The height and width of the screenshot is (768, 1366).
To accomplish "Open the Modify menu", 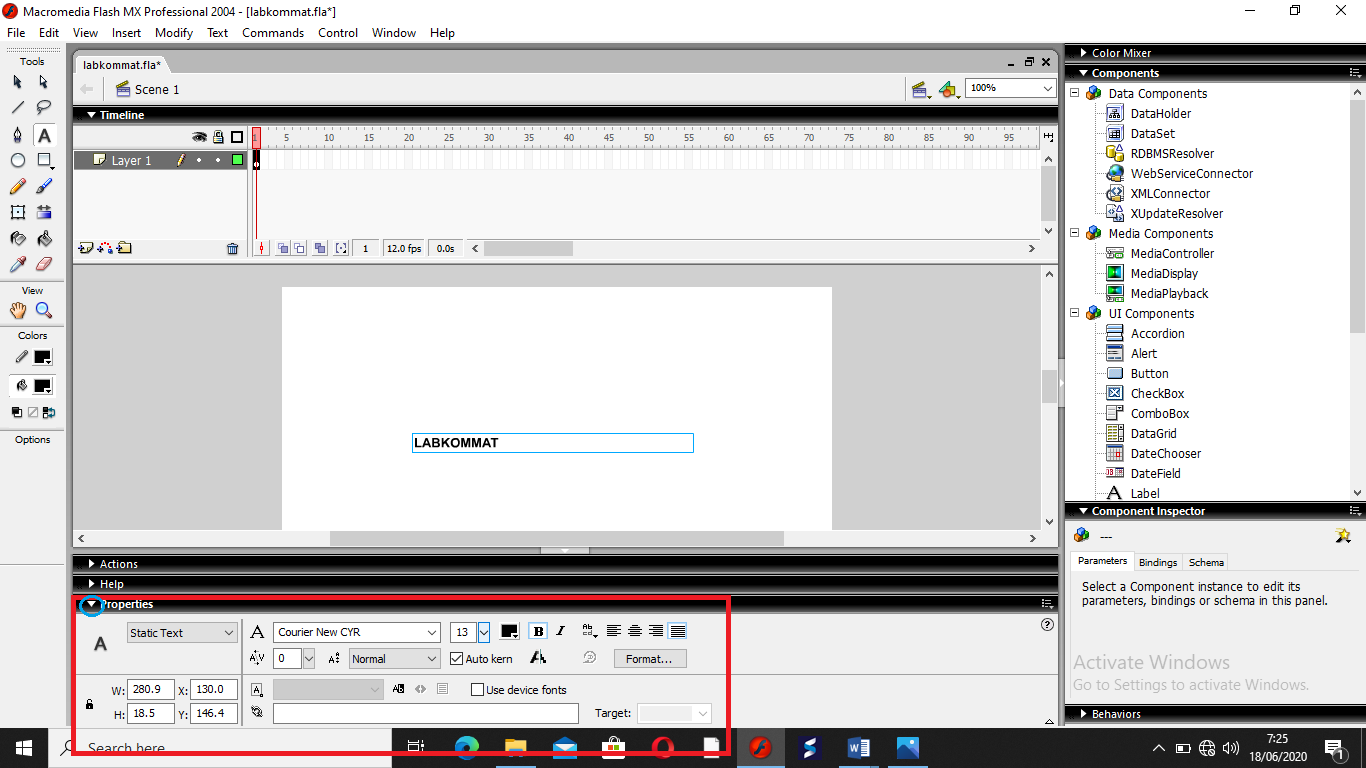I will 174,33.
